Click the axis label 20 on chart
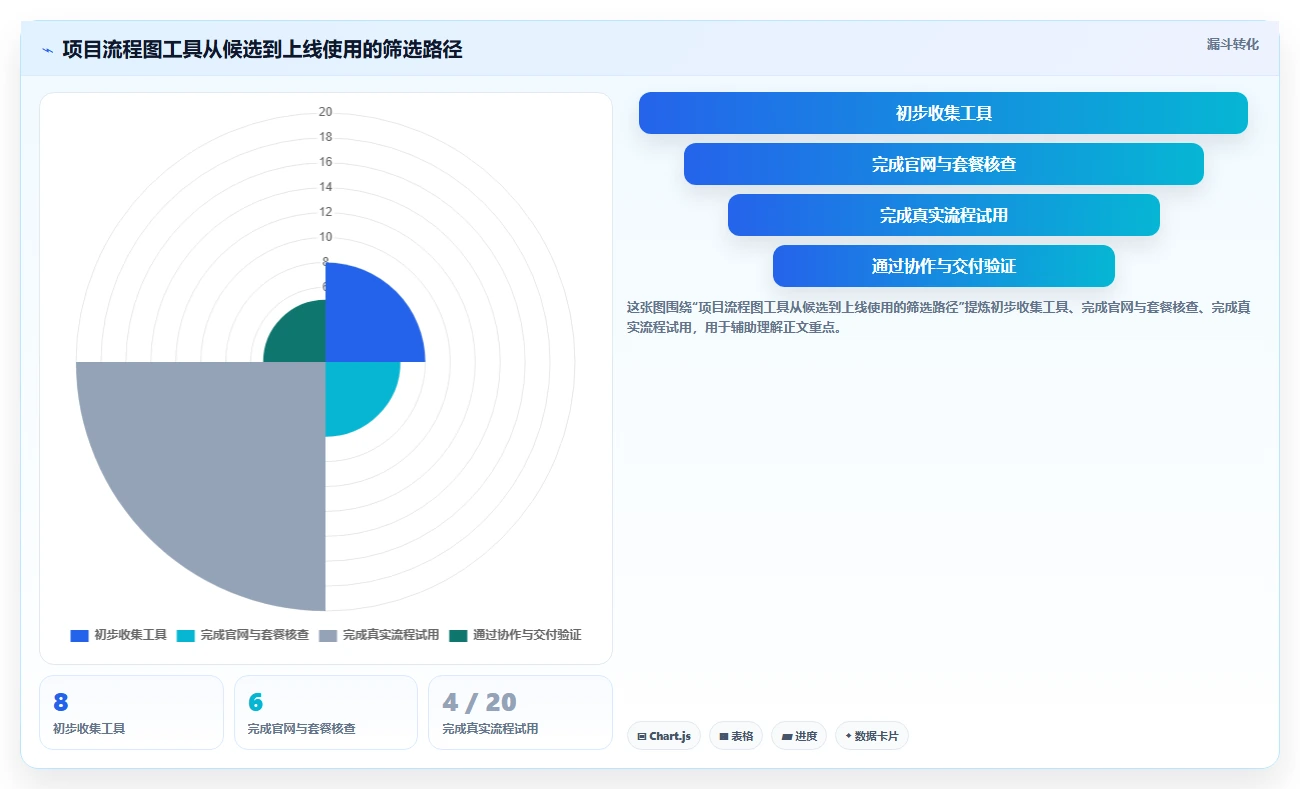Viewport: 1300px width, 789px height. [x=326, y=112]
